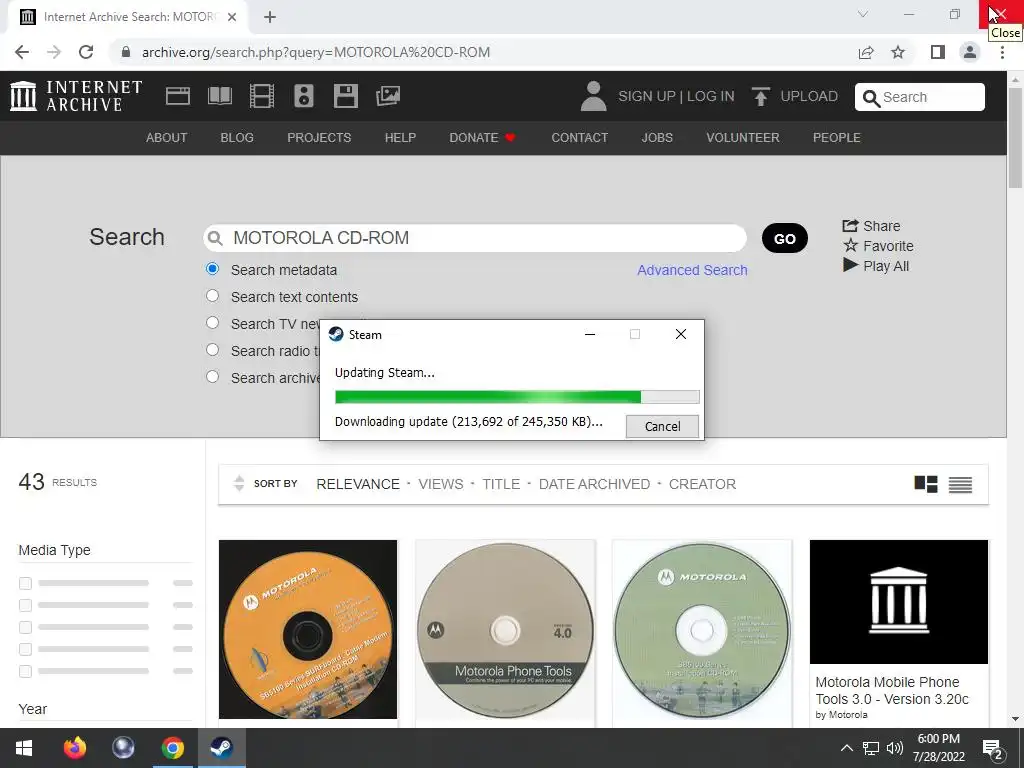Click the MOTOROLA CD-ROM search field
This screenshot has height=768, width=1024.
(475, 238)
